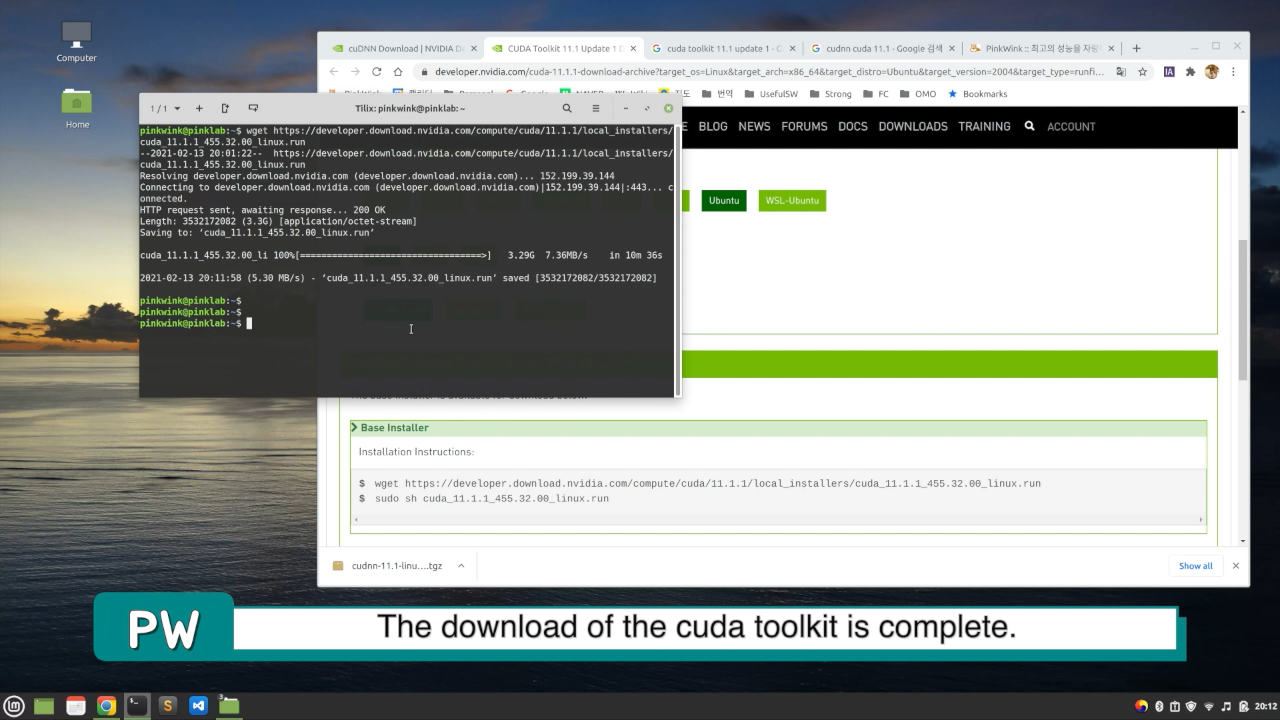The width and height of the screenshot is (1280, 720).
Task: Click Tilix add terminal down icon
Action: point(253,108)
